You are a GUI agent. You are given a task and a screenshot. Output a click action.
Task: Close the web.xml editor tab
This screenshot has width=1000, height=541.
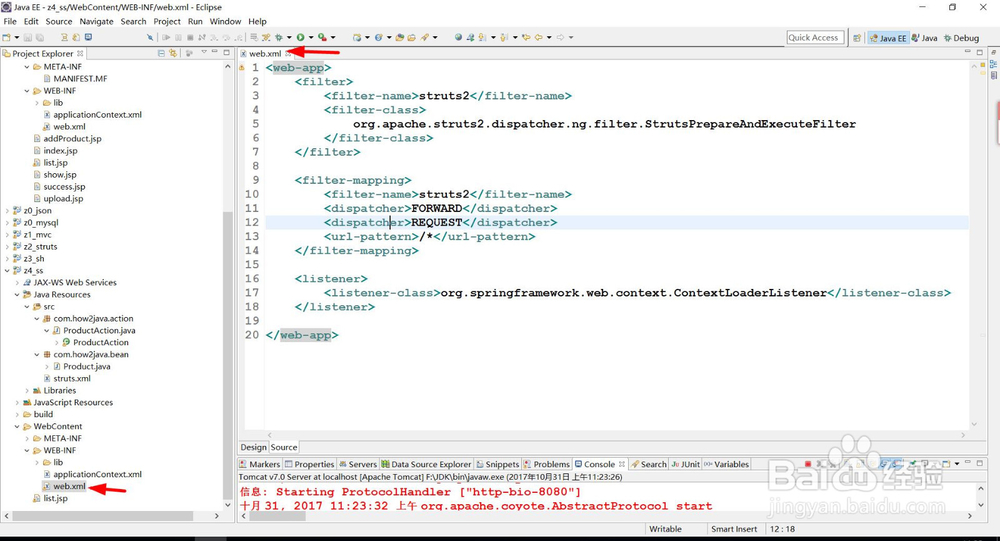click(288, 54)
